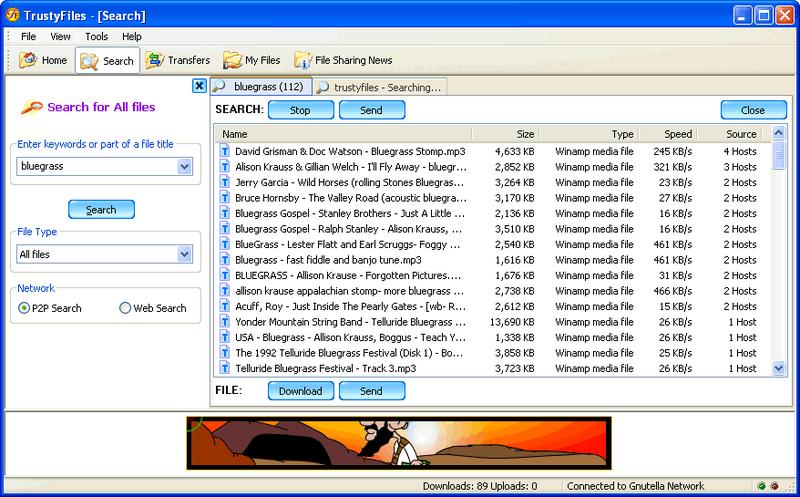This screenshot has width=800, height=497.
Task: Click file icon of allison krause appalachian stomp
Action: coord(224,290)
